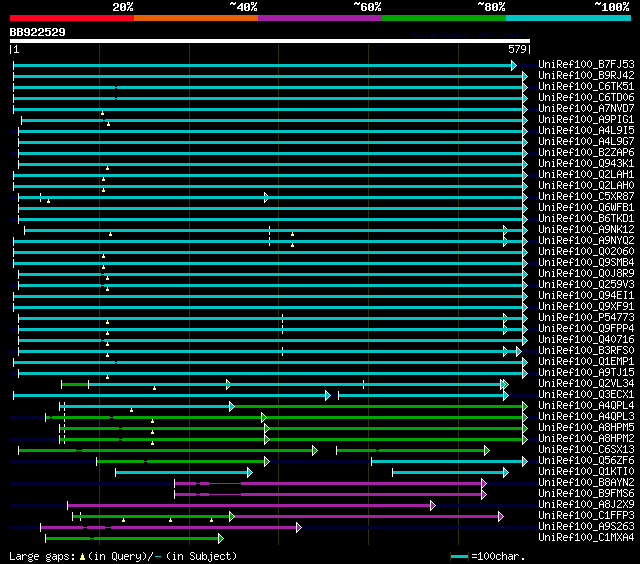640x564 pixels.
Task: Open the UniRef100_A9PIG1 hit label
Action: [x=586, y=120]
